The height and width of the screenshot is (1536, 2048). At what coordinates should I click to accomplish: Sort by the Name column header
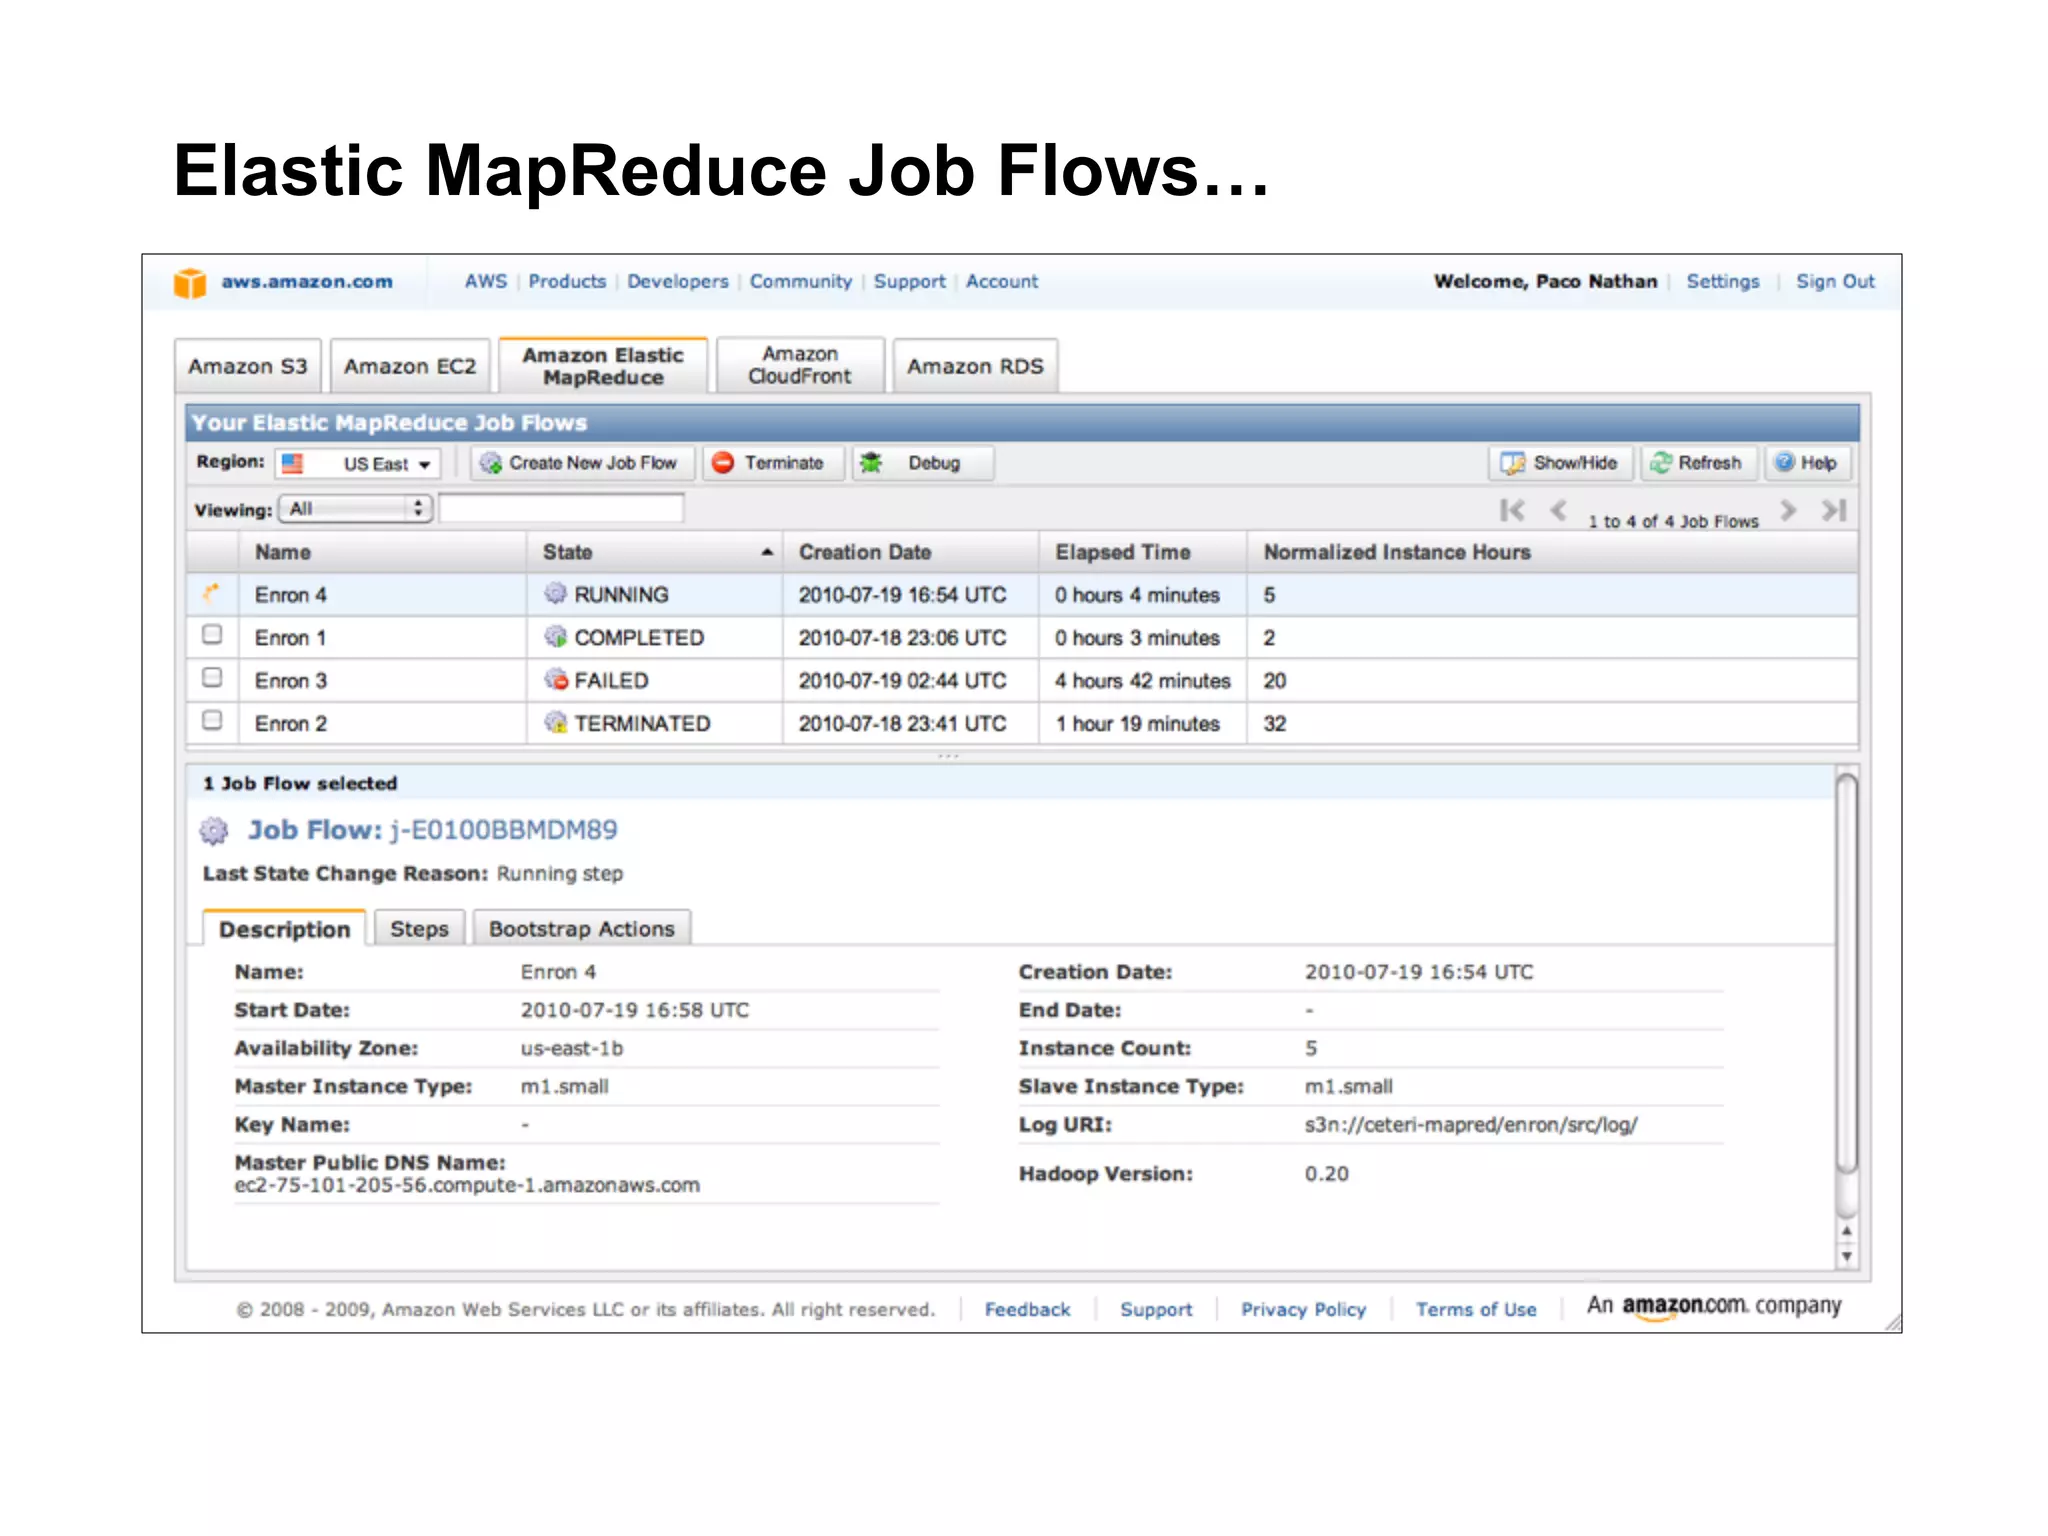pyautogui.click(x=382, y=552)
